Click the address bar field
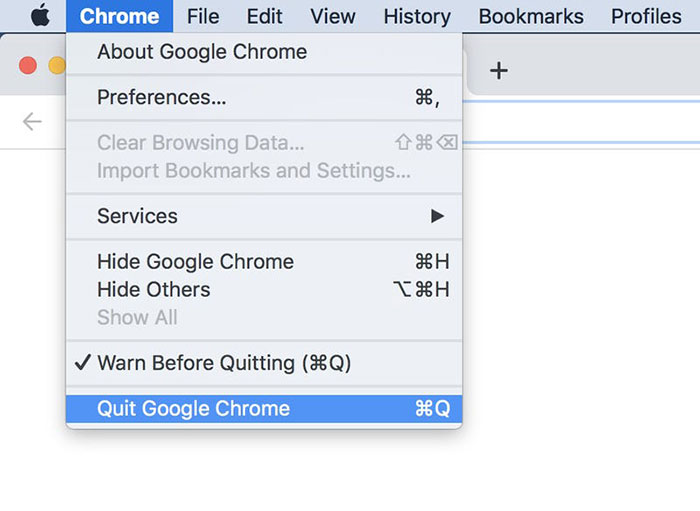Image resolution: width=700 pixels, height=511 pixels. coord(580,124)
